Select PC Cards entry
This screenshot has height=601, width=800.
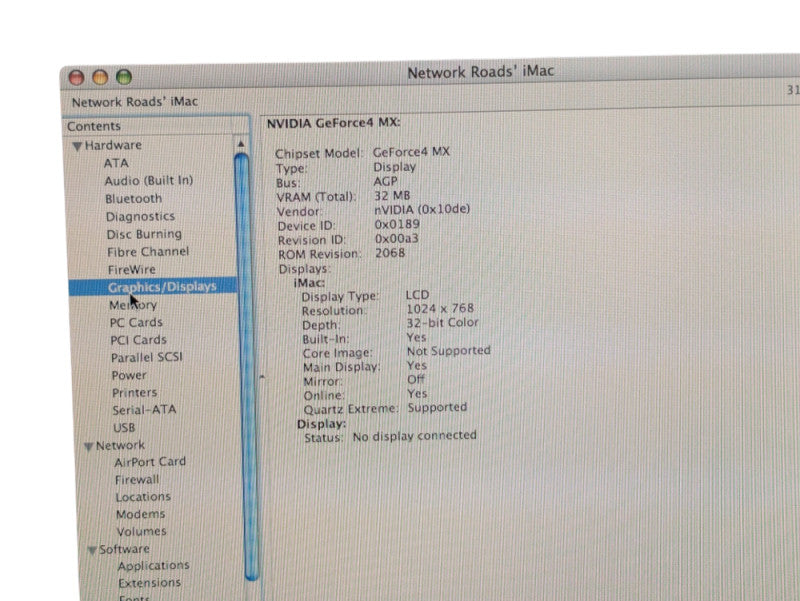coord(136,322)
